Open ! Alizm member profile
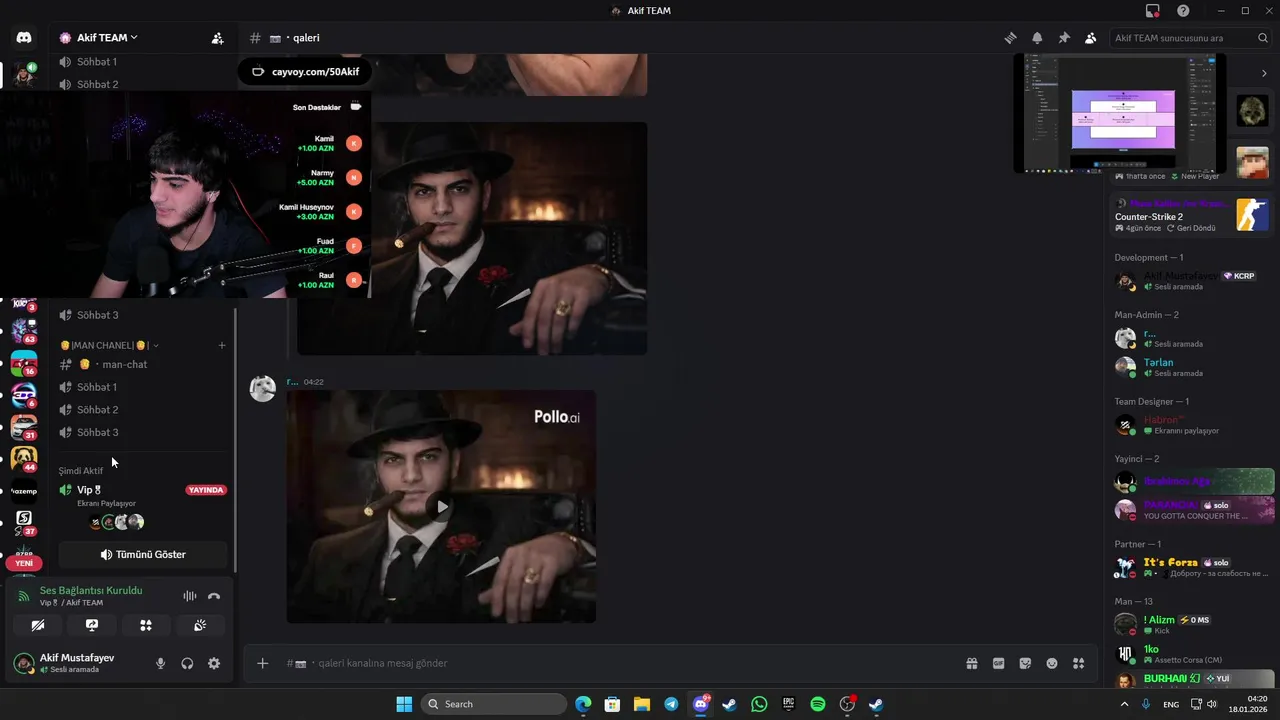1280x720 pixels. point(1193,625)
